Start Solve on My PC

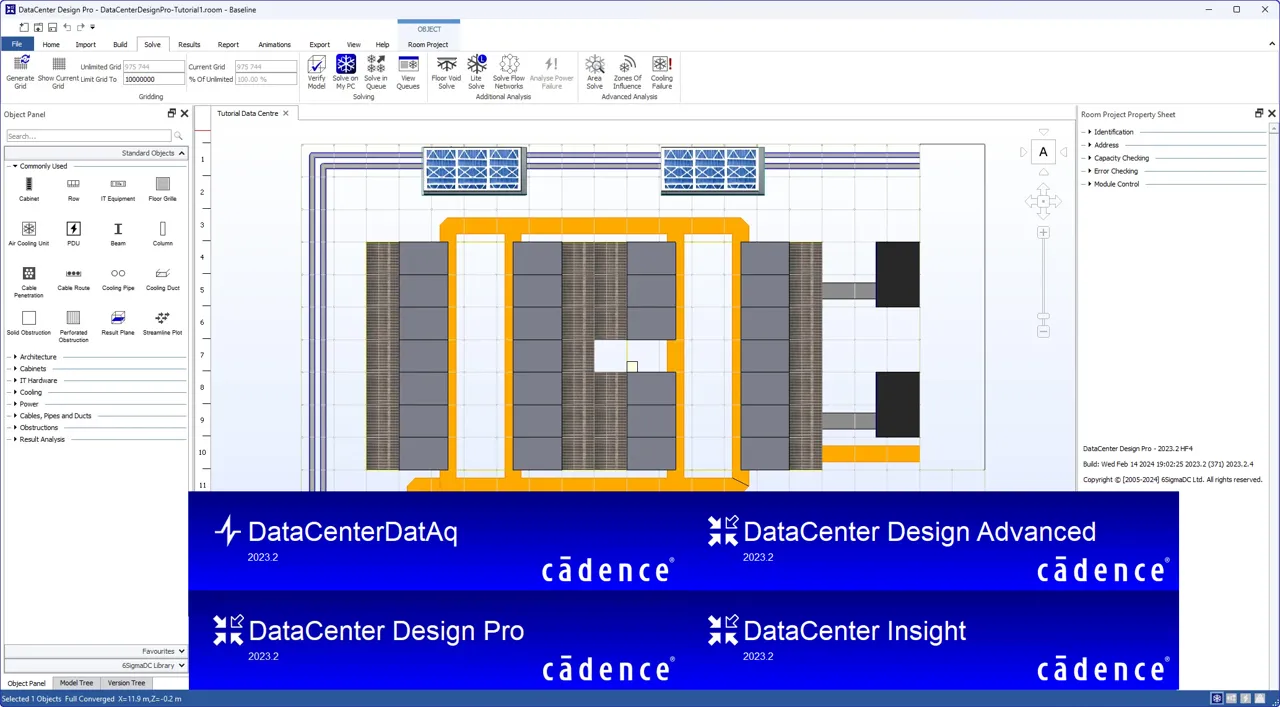point(345,73)
